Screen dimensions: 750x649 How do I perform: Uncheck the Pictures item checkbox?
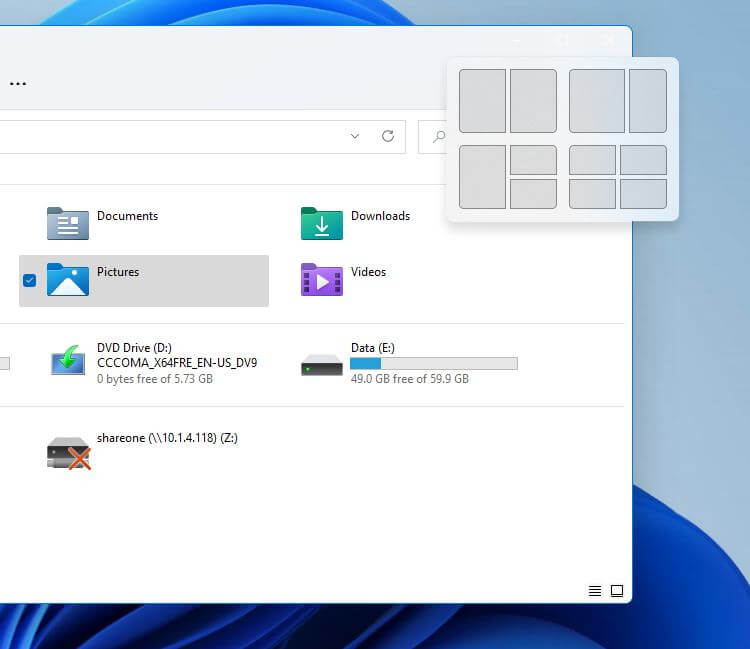(x=29, y=281)
